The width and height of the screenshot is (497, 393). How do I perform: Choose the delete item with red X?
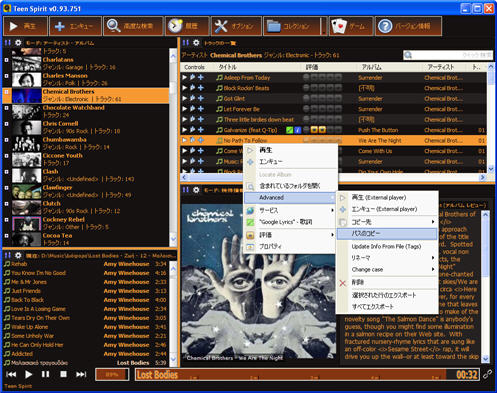(x=387, y=282)
